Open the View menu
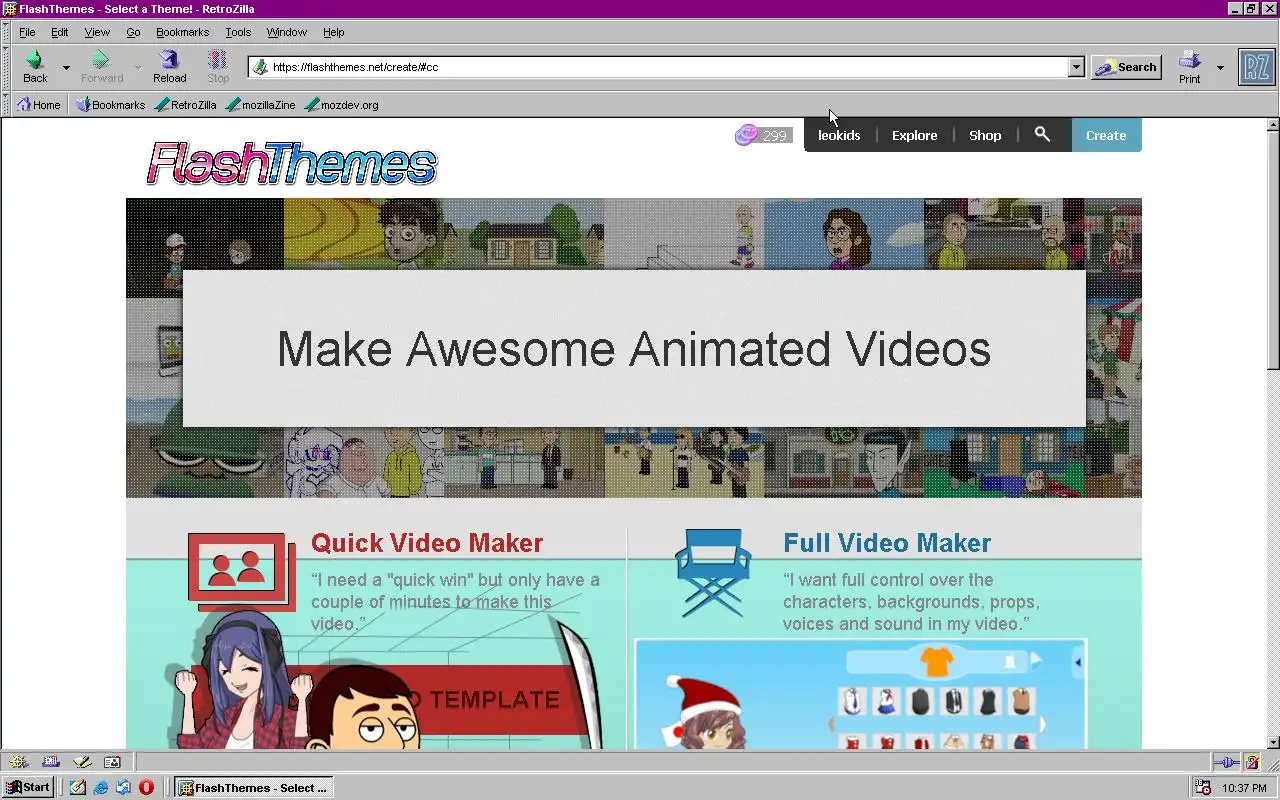 click(97, 32)
